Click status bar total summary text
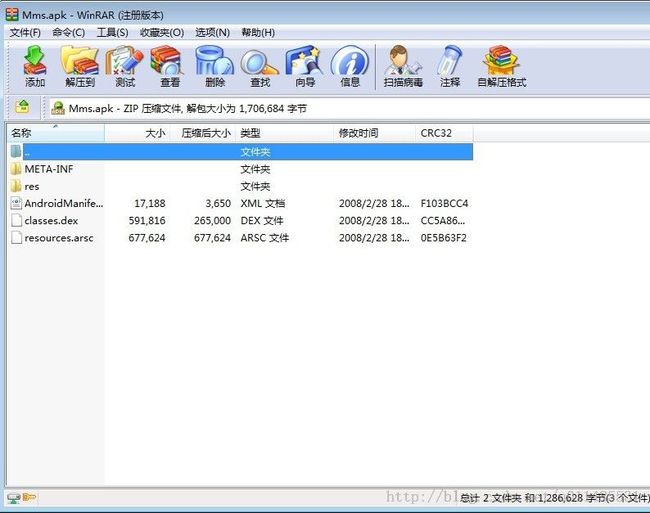This screenshot has width=650, height=513. point(555,498)
